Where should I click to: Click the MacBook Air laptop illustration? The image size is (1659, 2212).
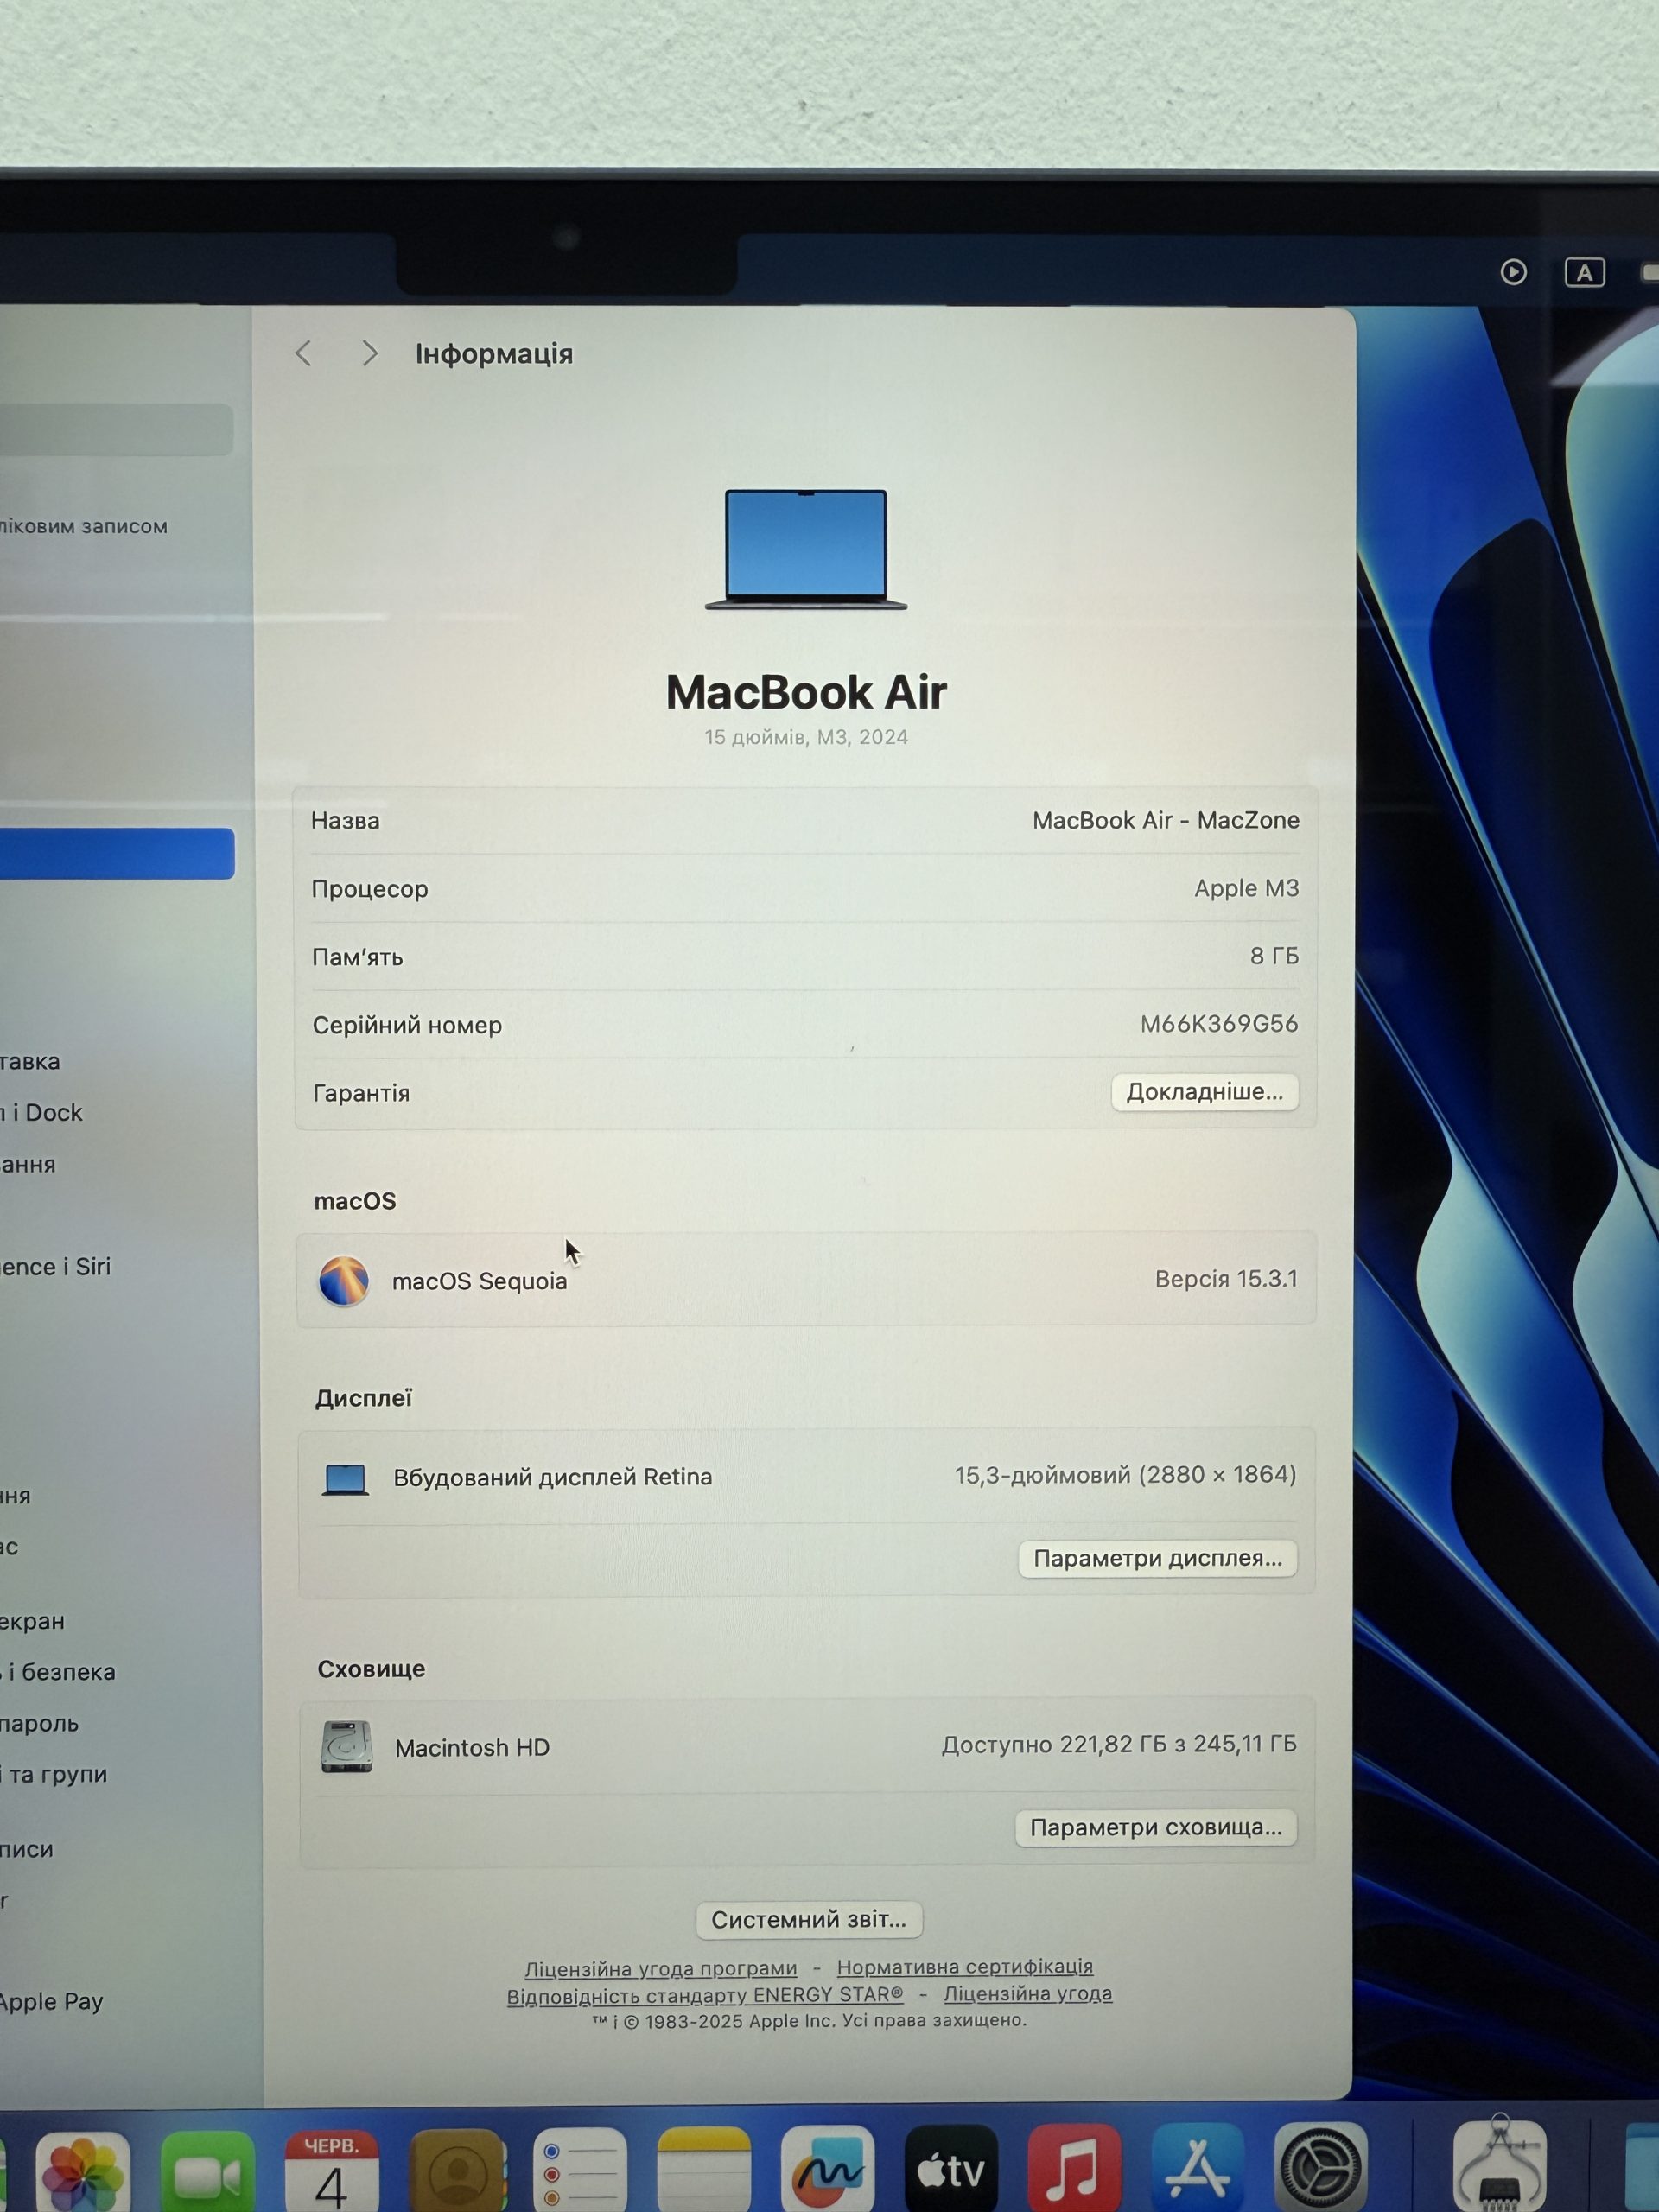pos(806,549)
